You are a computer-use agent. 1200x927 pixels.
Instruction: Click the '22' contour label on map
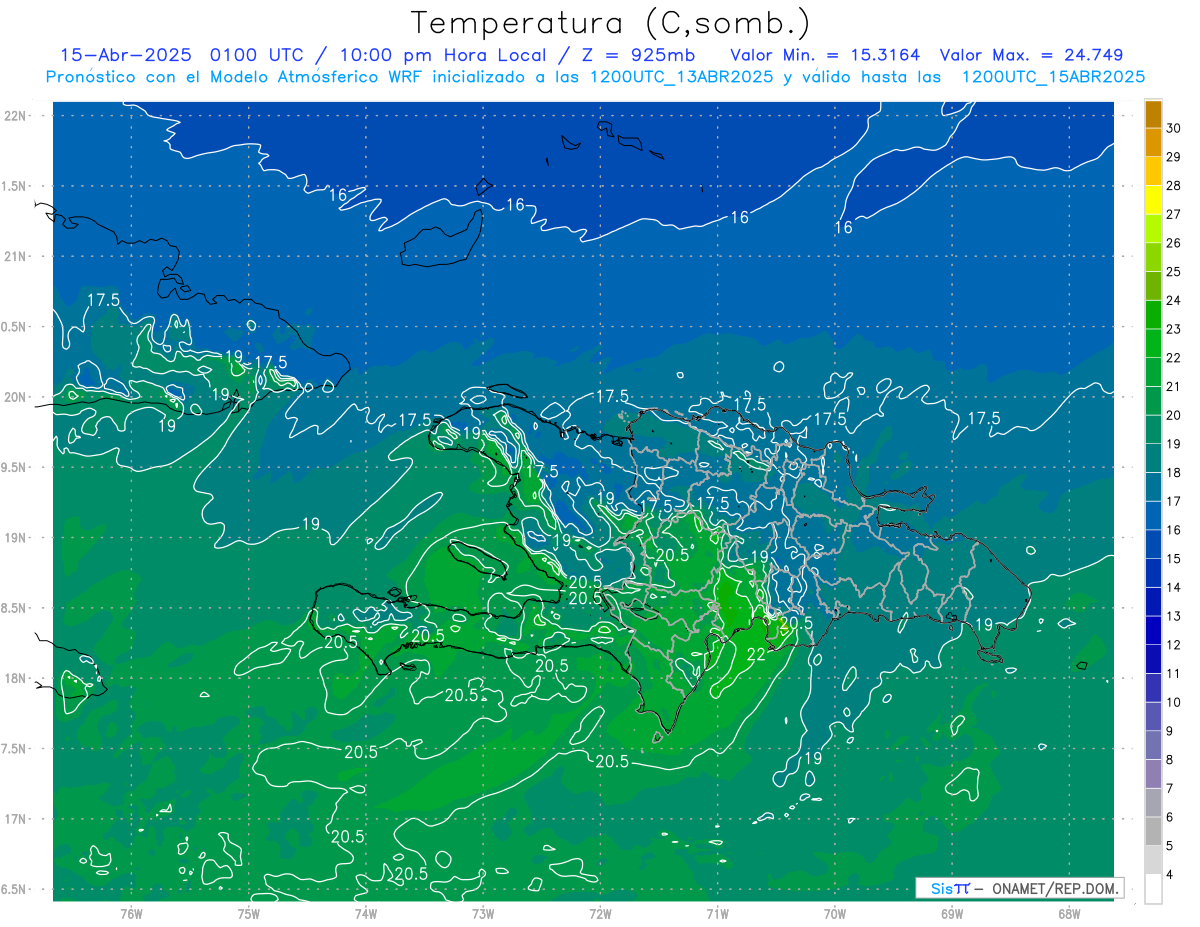[757, 654]
